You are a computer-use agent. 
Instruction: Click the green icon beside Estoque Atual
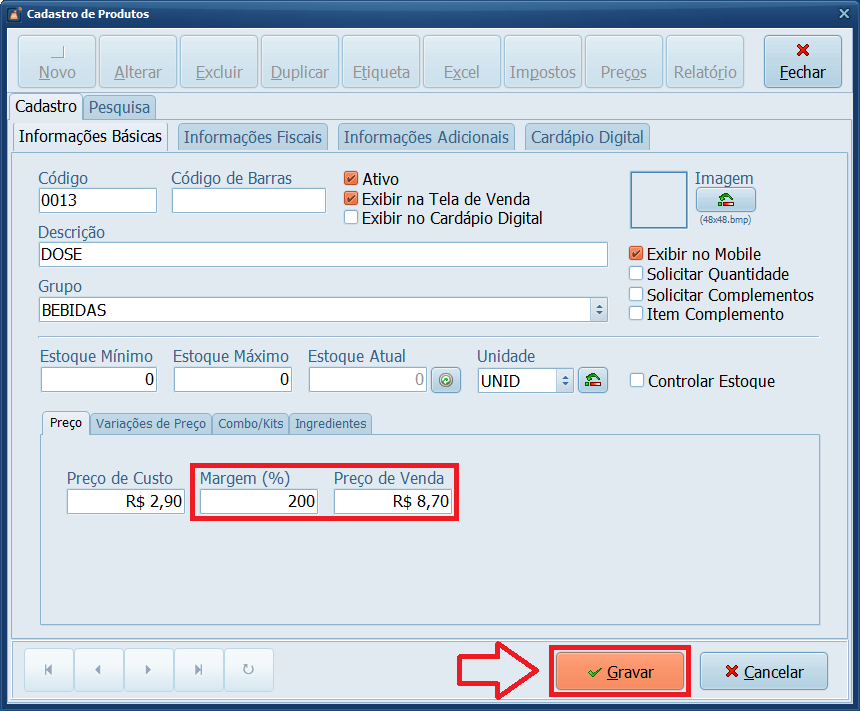pos(446,380)
